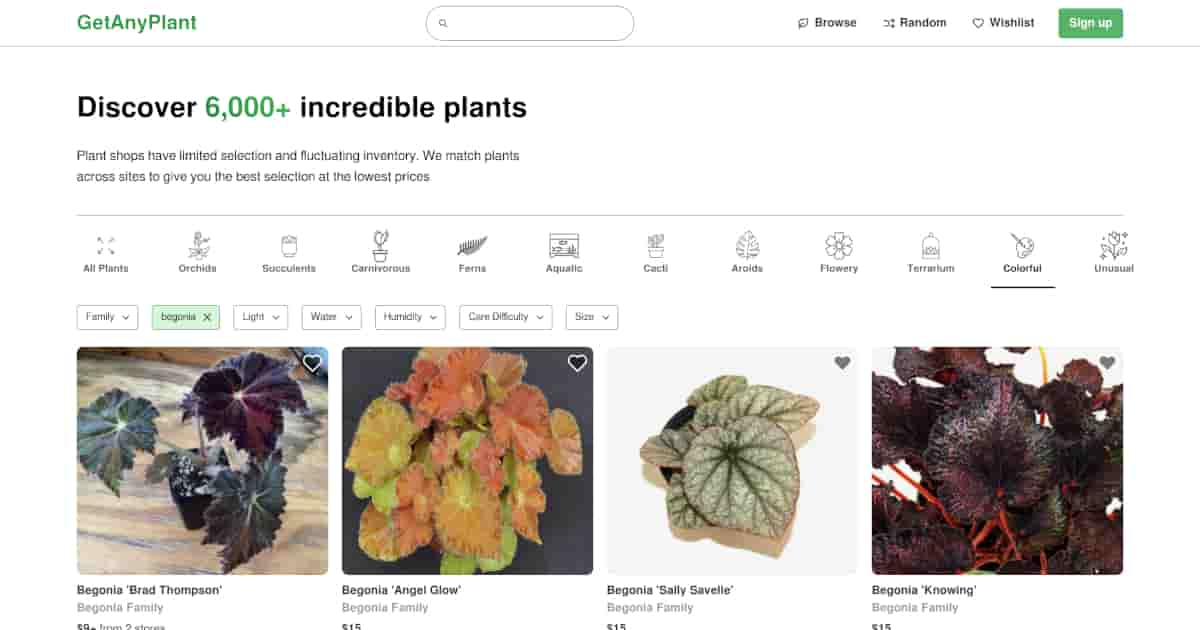Expand the Family filter dropdown
This screenshot has height=630, width=1200.
(x=107, y=317)
